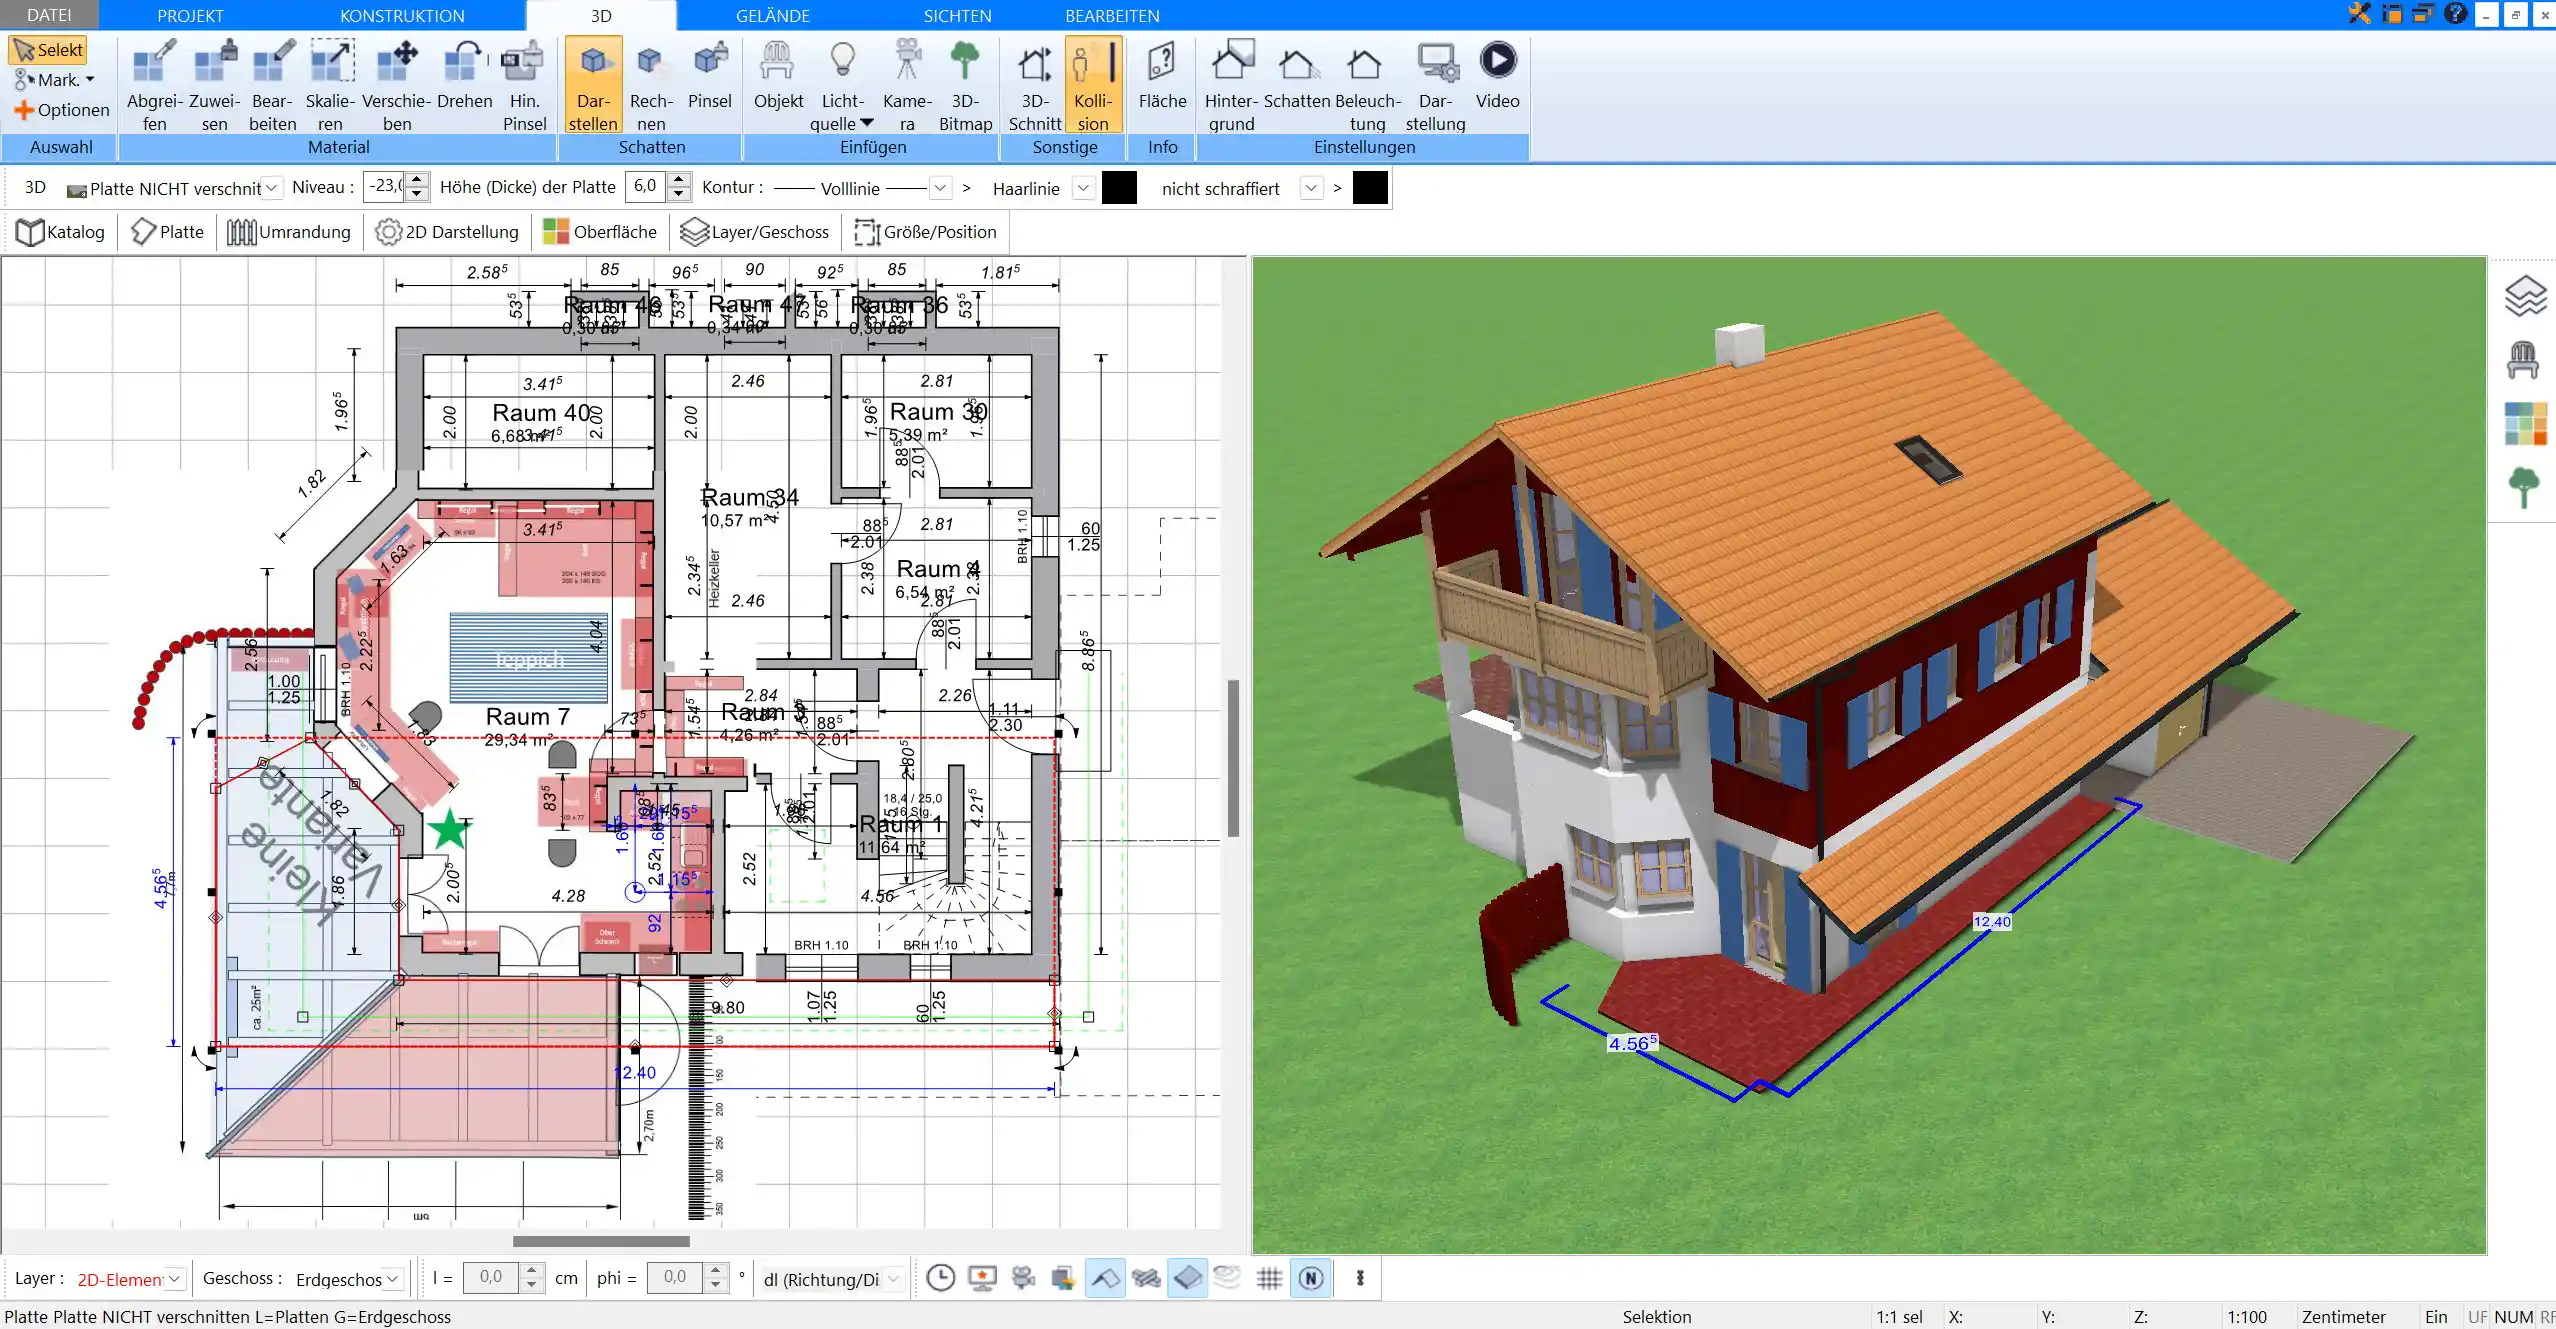This screenshot has height=1329, width=2556.
Task: Switch to the GELÄNDE tab
Action: 773,16
